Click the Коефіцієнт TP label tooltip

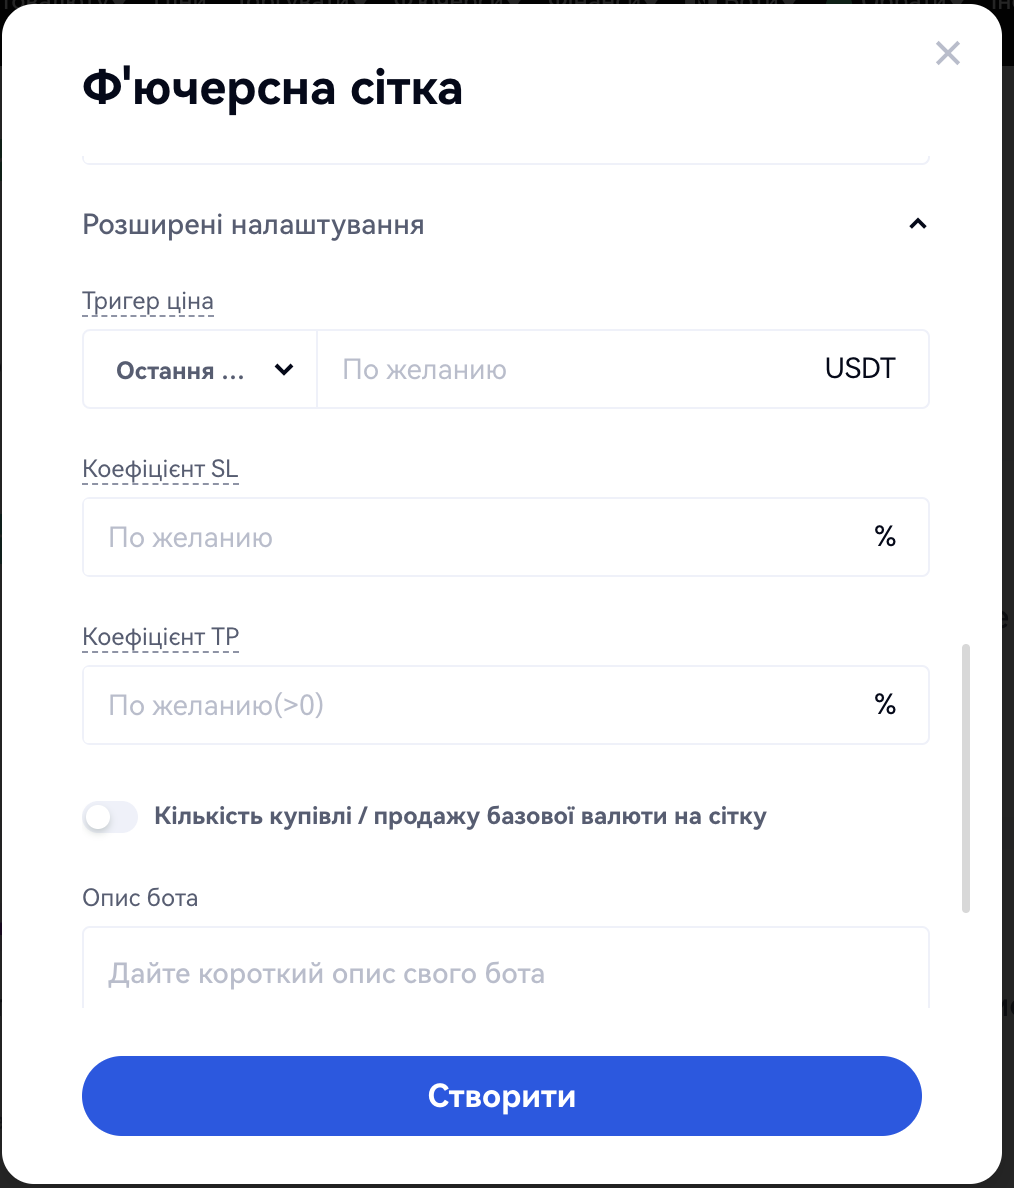click(160, 638)
